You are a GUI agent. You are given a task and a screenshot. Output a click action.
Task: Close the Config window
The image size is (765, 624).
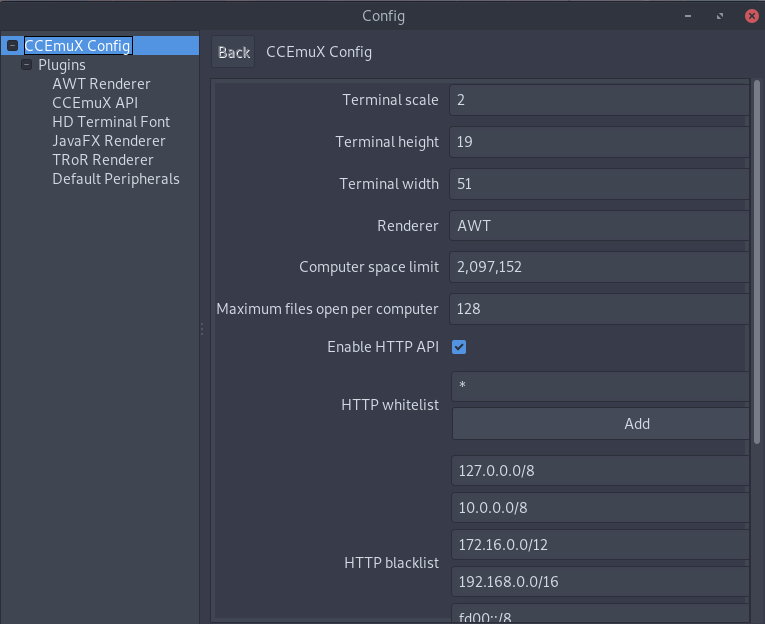point(752,16)
